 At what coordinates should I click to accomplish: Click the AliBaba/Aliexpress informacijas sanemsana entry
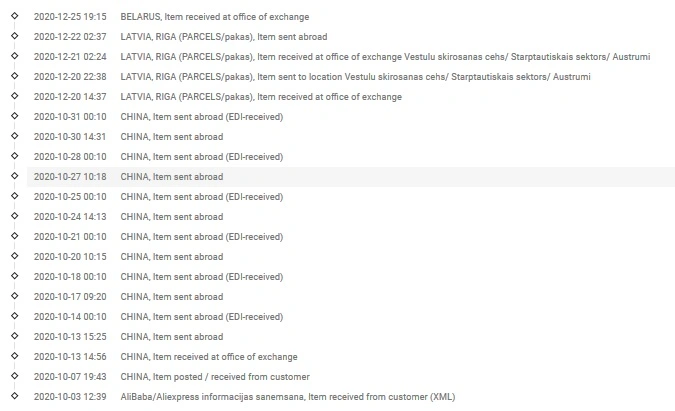[x=288, y=397]
